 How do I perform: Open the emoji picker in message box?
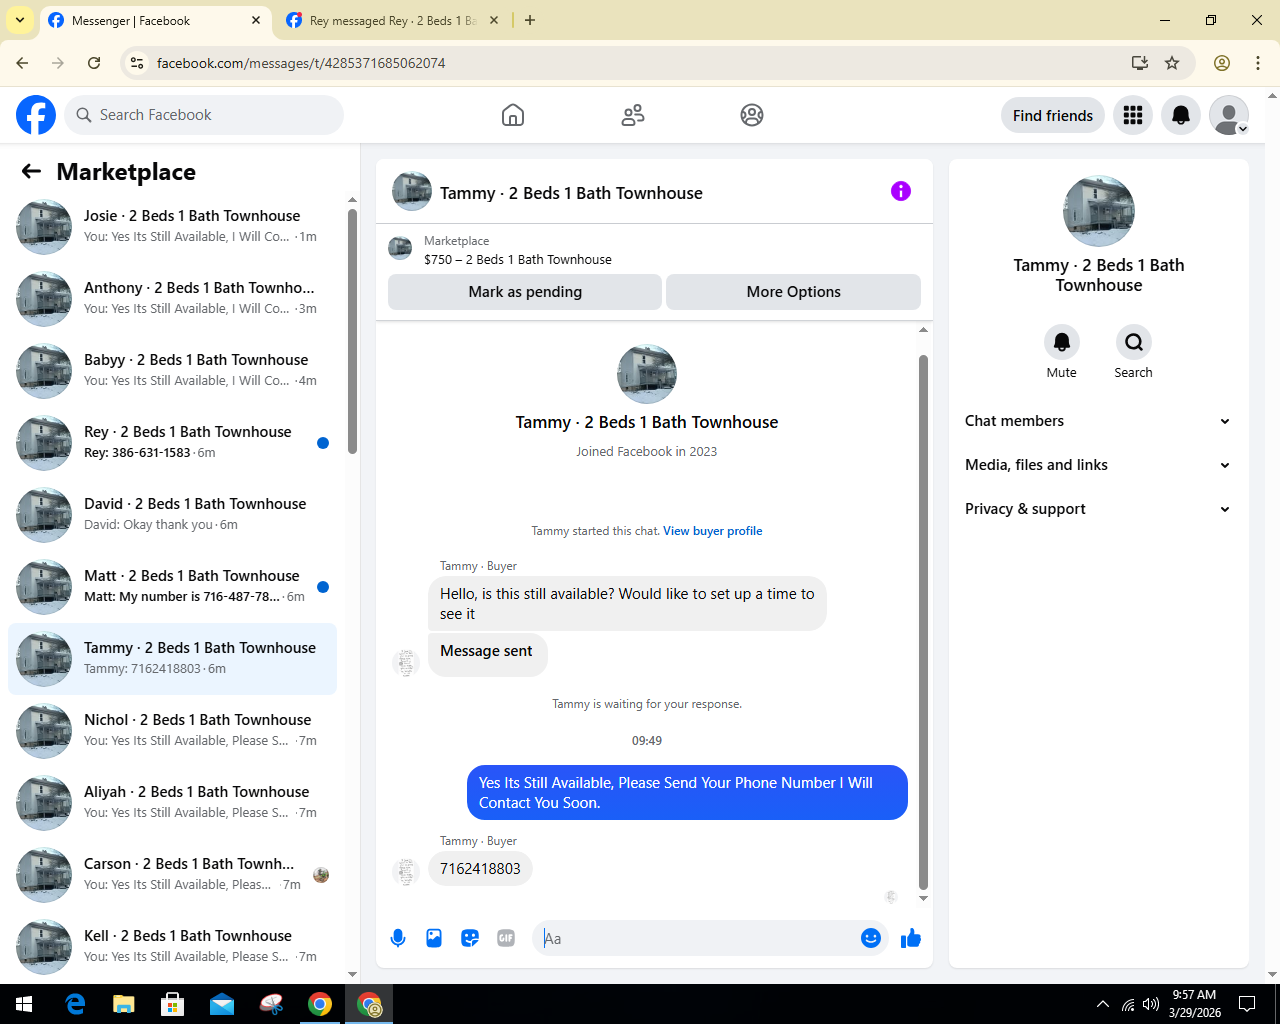point(871,938)
